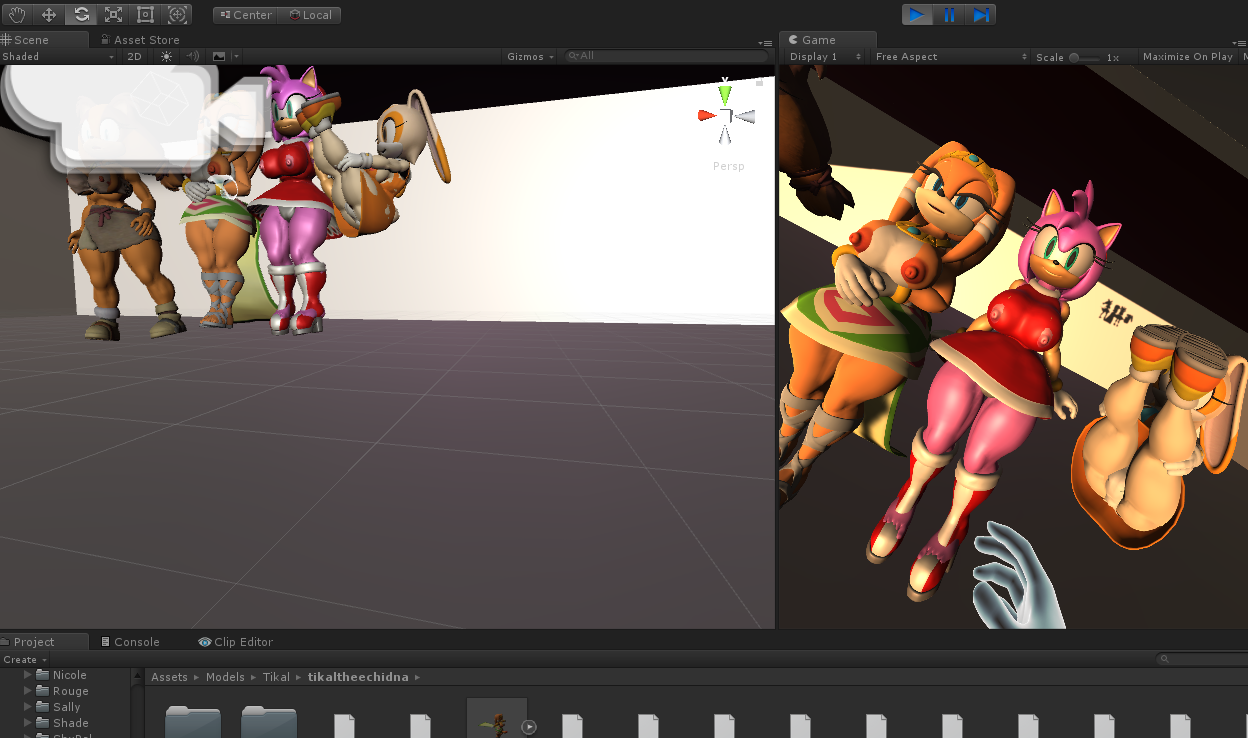
Task: Click the Pause button
Action: pyautogui.click(x=949, y=14)
